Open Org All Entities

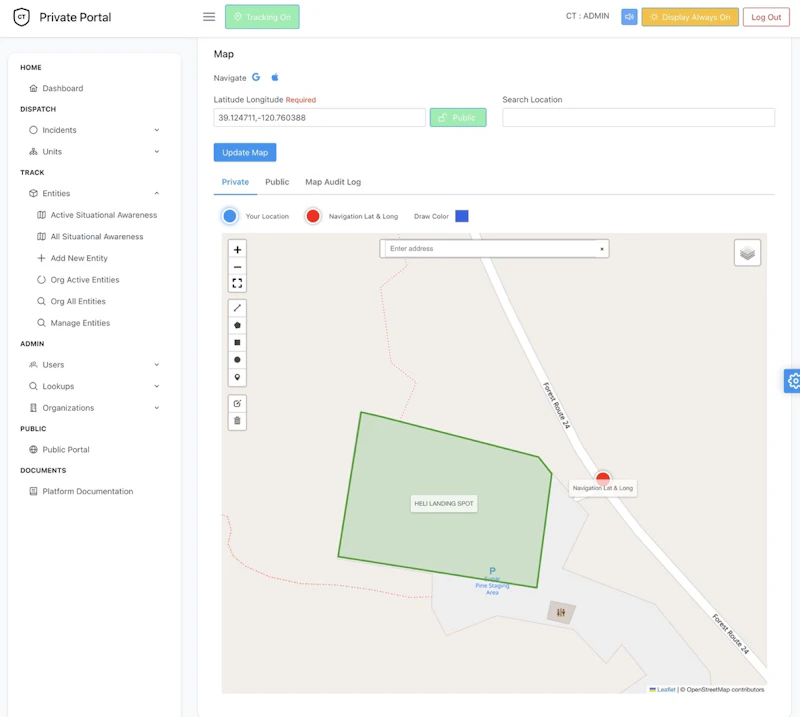tap(78, 302)
